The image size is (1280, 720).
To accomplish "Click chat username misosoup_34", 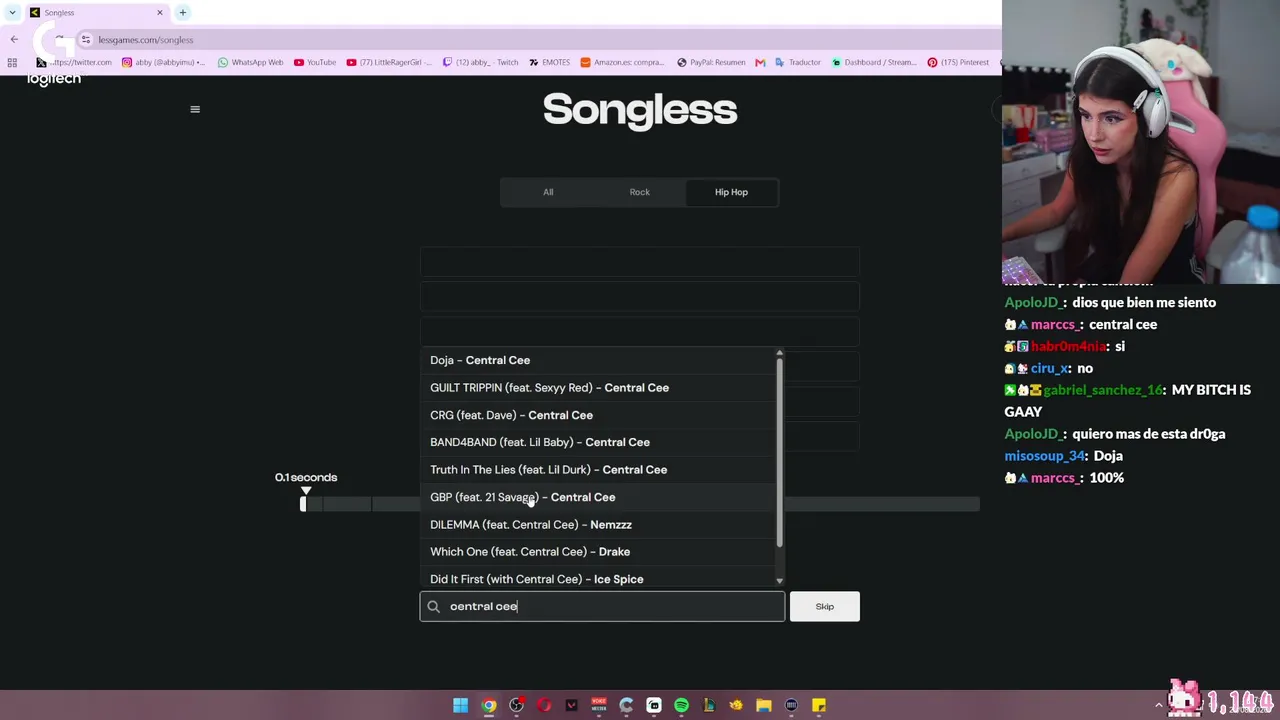I will click(x=1045, y=456).
